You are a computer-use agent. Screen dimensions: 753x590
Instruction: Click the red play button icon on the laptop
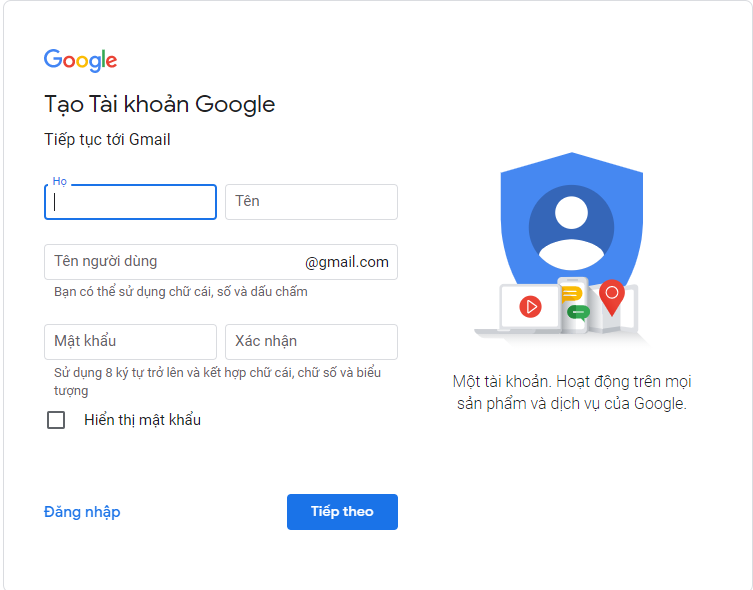(530, 306)
